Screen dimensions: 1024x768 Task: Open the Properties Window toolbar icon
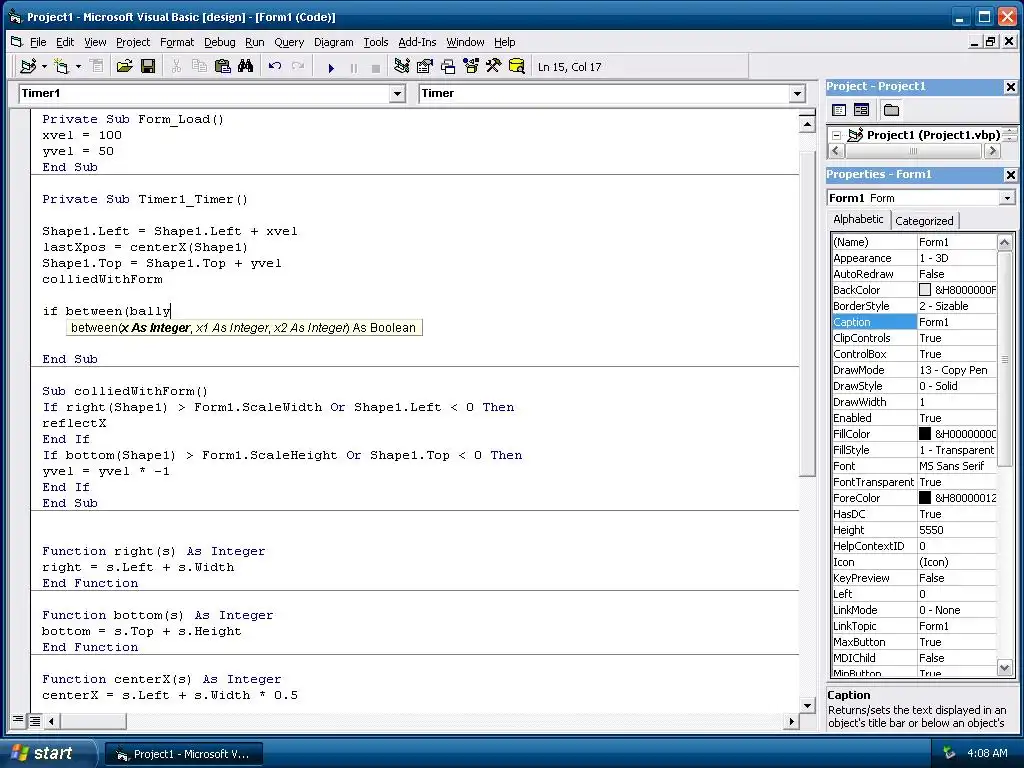[424, 66]
